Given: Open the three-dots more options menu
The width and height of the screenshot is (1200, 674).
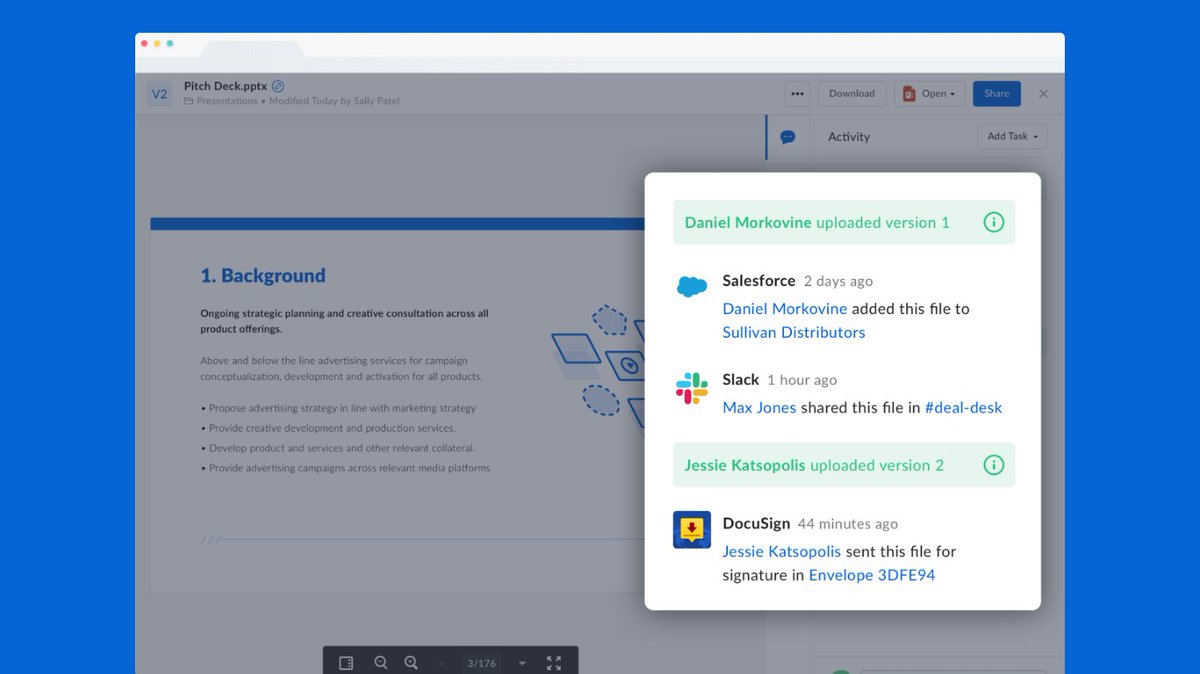Looking at the screenshot, I should (x=797, y=94).
